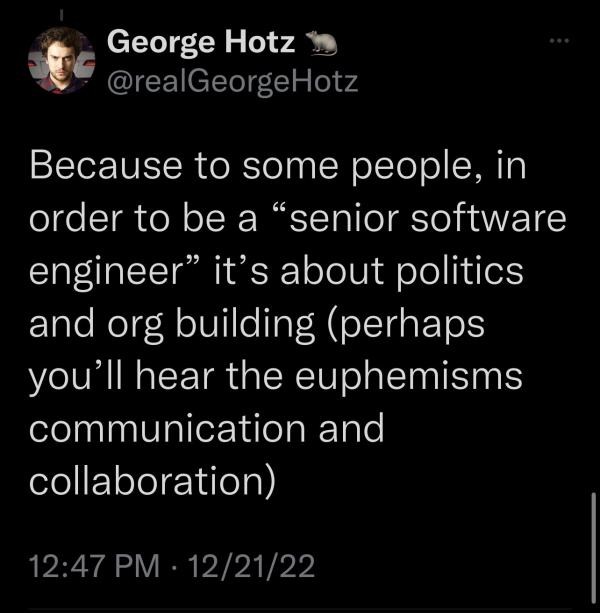Open the George Hotz display name link
This screenshot has height=613, width=600.
(201, 42)
